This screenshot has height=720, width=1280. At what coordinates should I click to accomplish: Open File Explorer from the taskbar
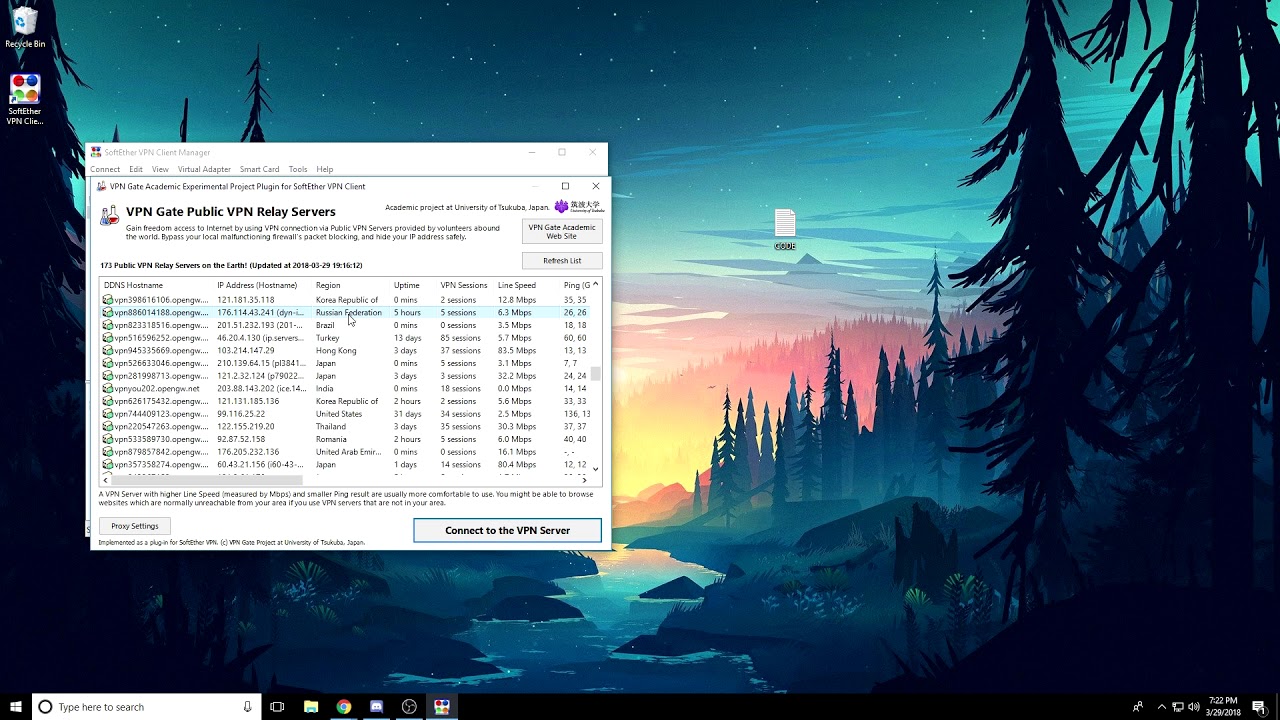311,707
